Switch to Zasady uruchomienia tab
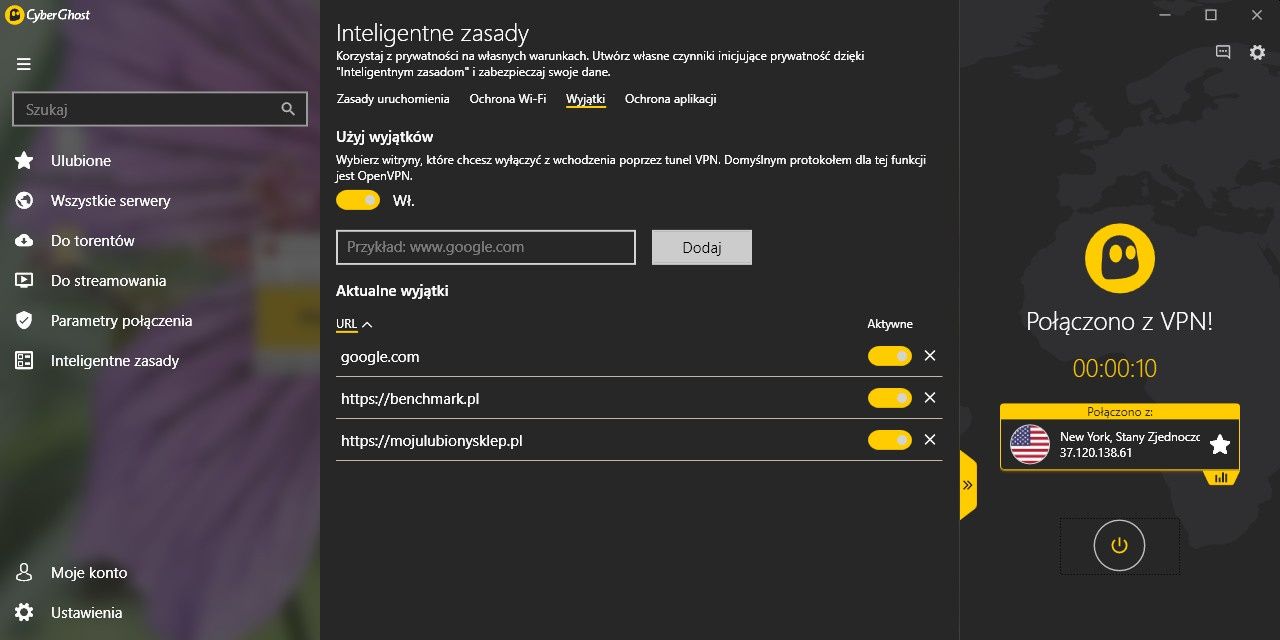 393,99
